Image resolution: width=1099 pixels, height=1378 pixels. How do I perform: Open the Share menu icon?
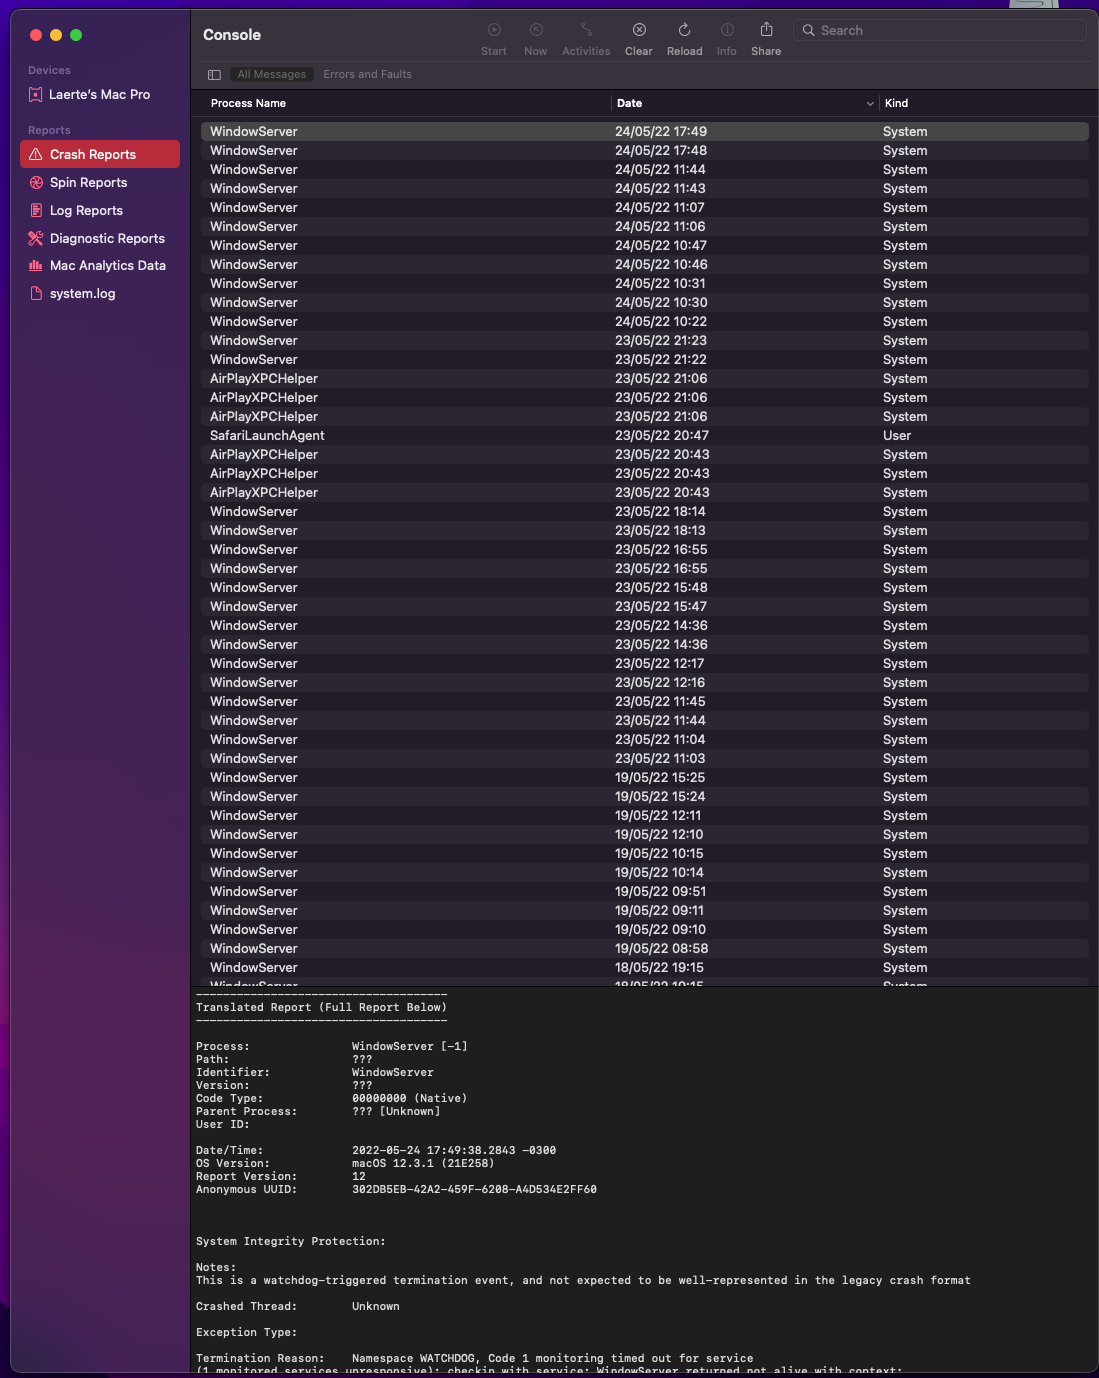[x=766, y=30]
